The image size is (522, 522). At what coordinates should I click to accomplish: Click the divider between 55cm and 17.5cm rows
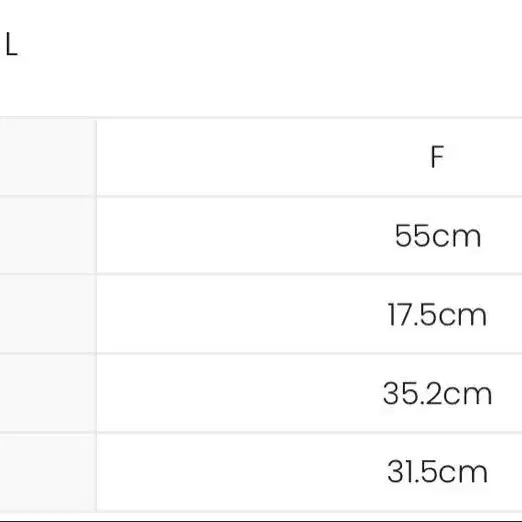(x=261, y=274)
